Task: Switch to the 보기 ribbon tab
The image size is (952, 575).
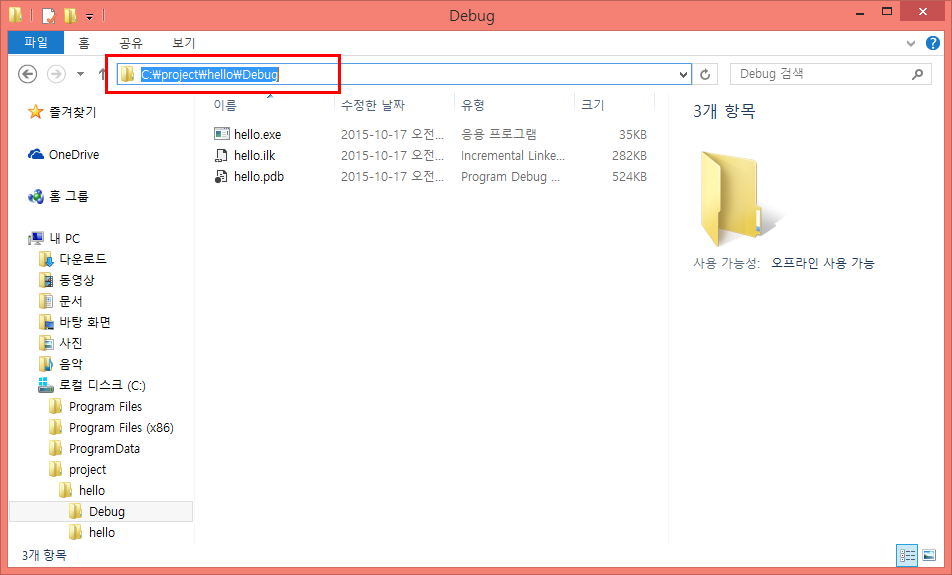Action: 183,43
